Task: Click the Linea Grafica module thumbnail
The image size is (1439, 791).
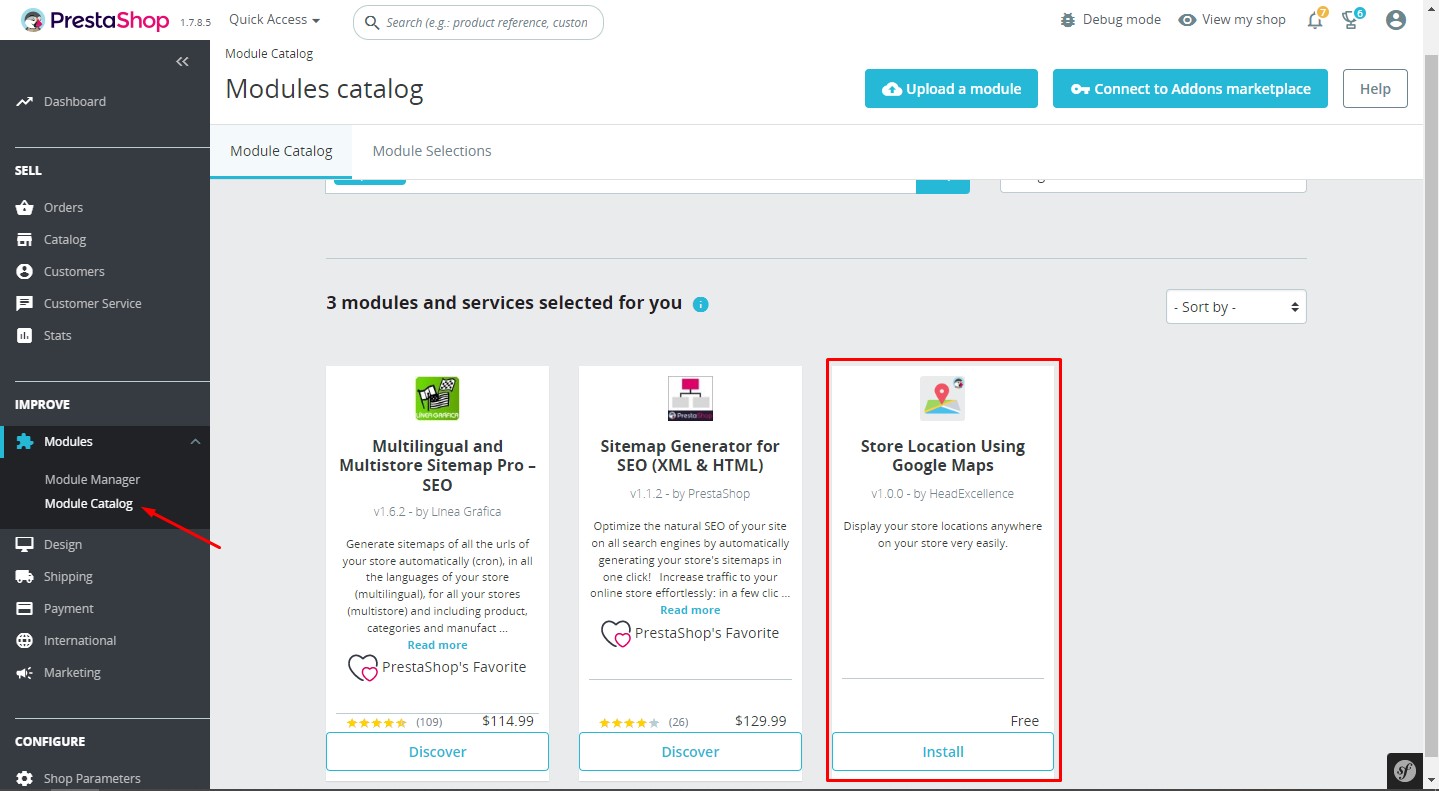Action: tap(437, 398)
